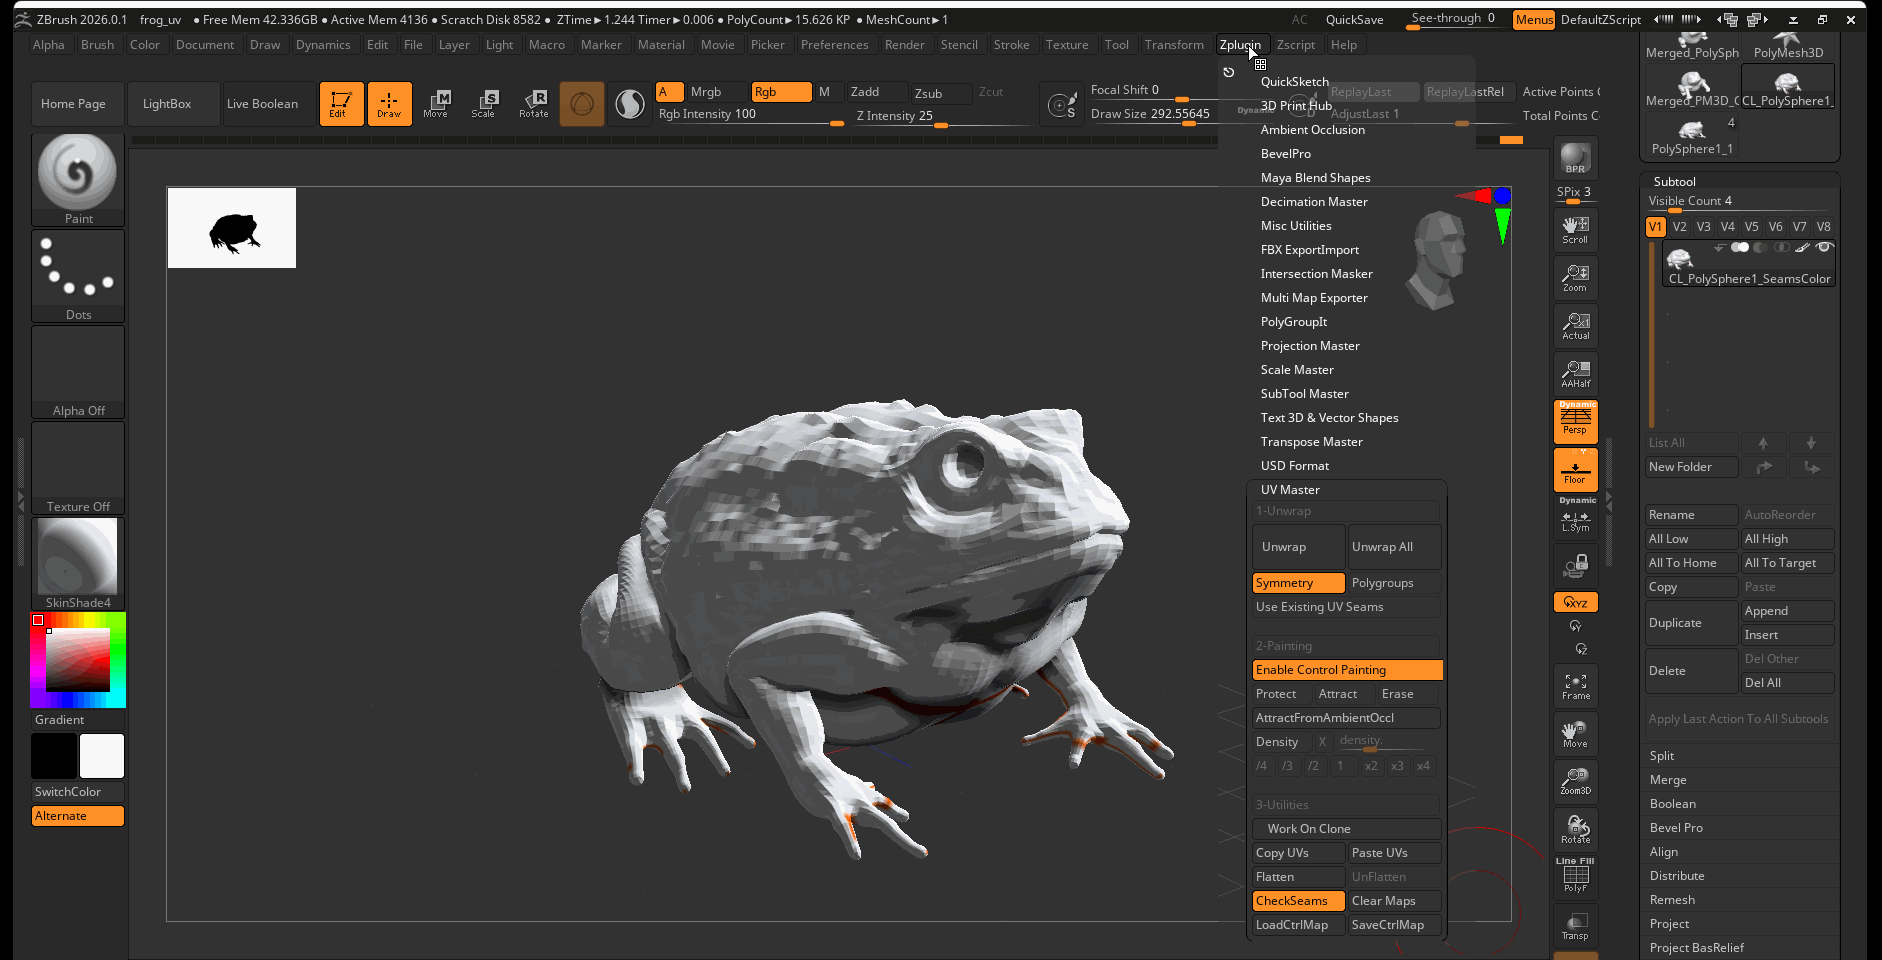Toggle PolyF line fill display
1882x960 pixels.
1575,877
